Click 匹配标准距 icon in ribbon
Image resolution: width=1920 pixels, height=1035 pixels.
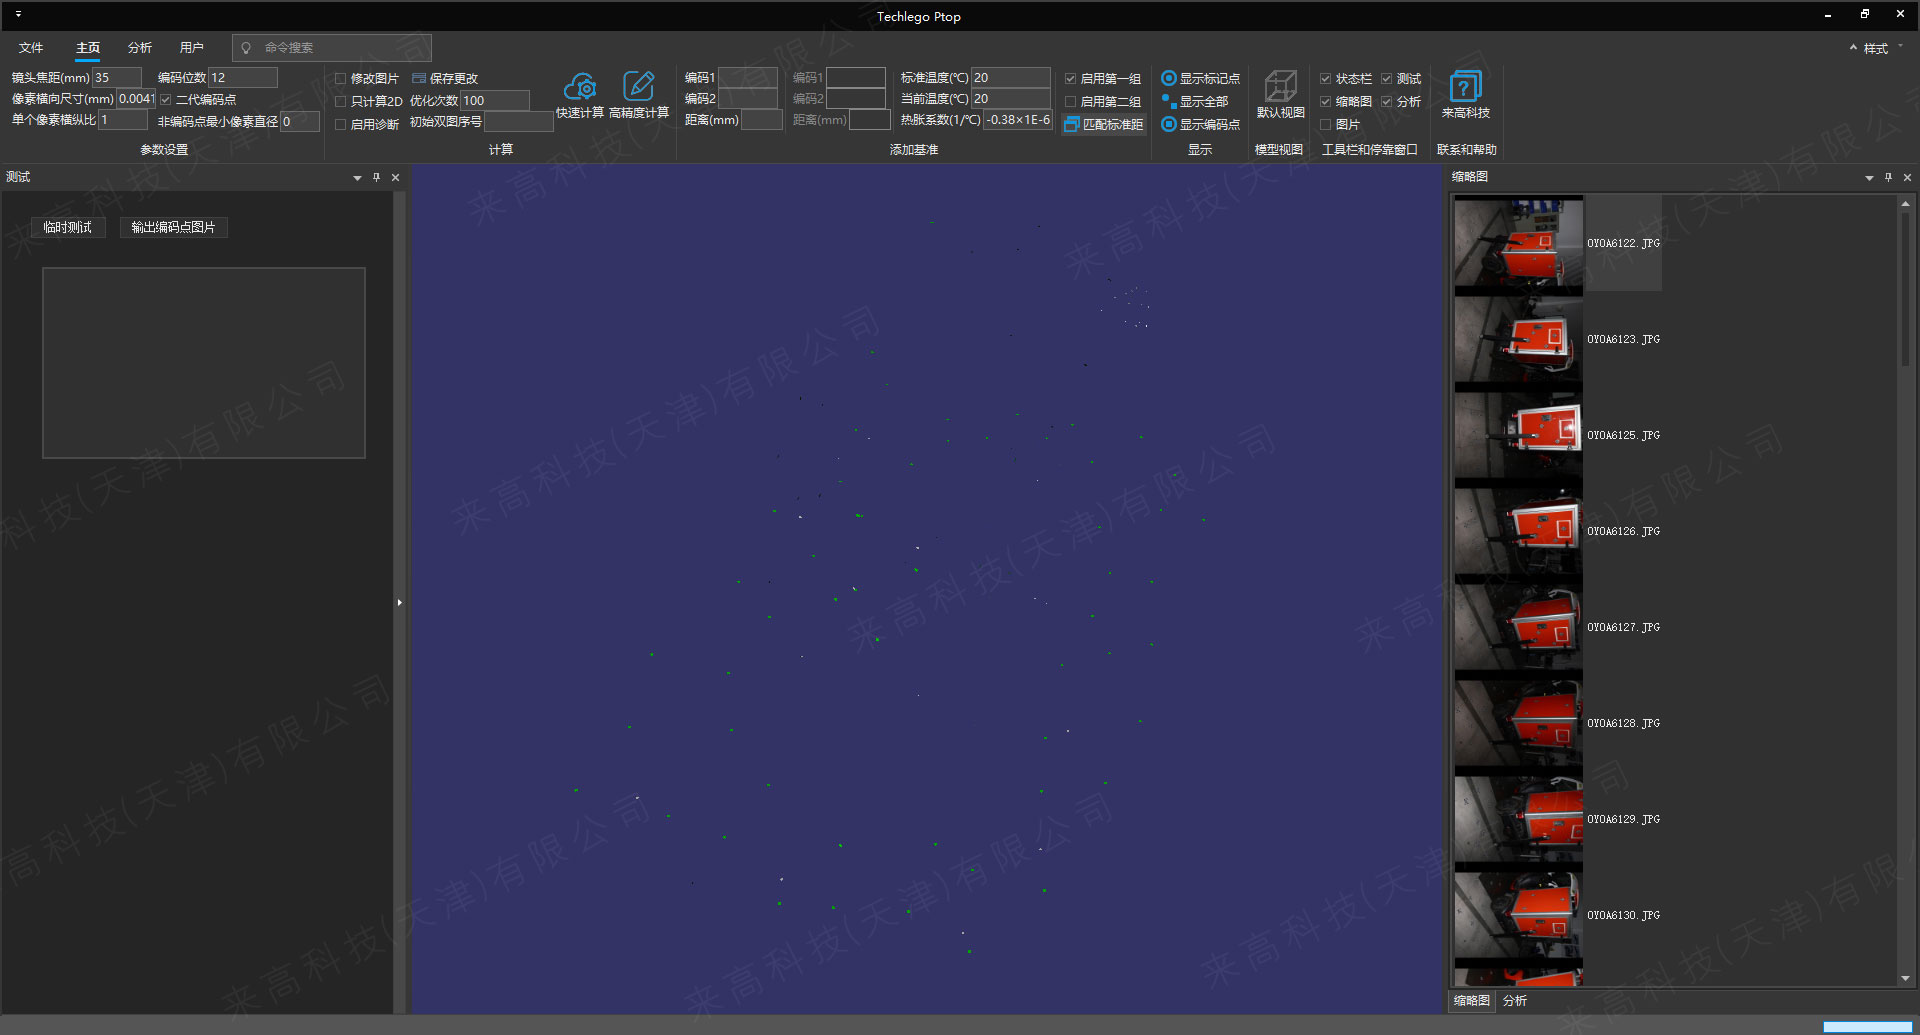pyautogui.click(x=1071, y=125)
